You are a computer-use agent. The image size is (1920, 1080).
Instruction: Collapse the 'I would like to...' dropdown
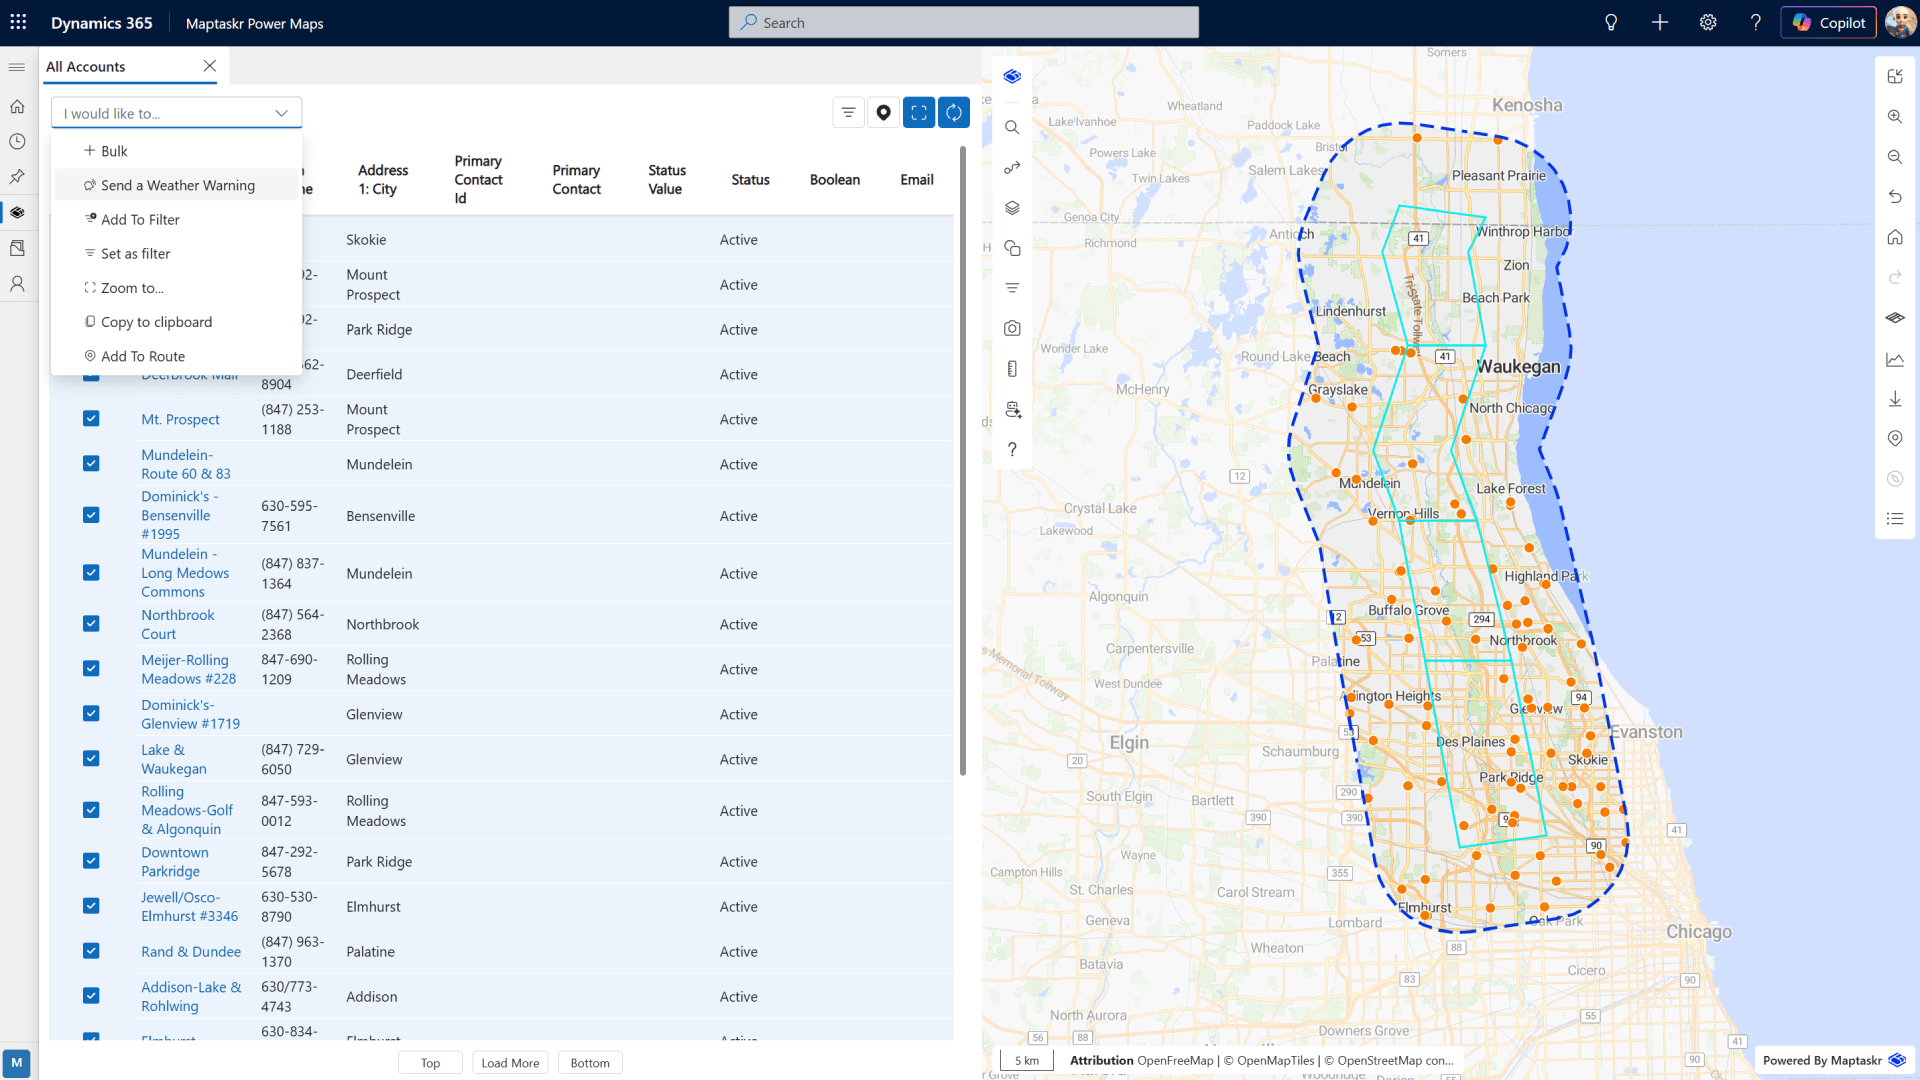281,113
